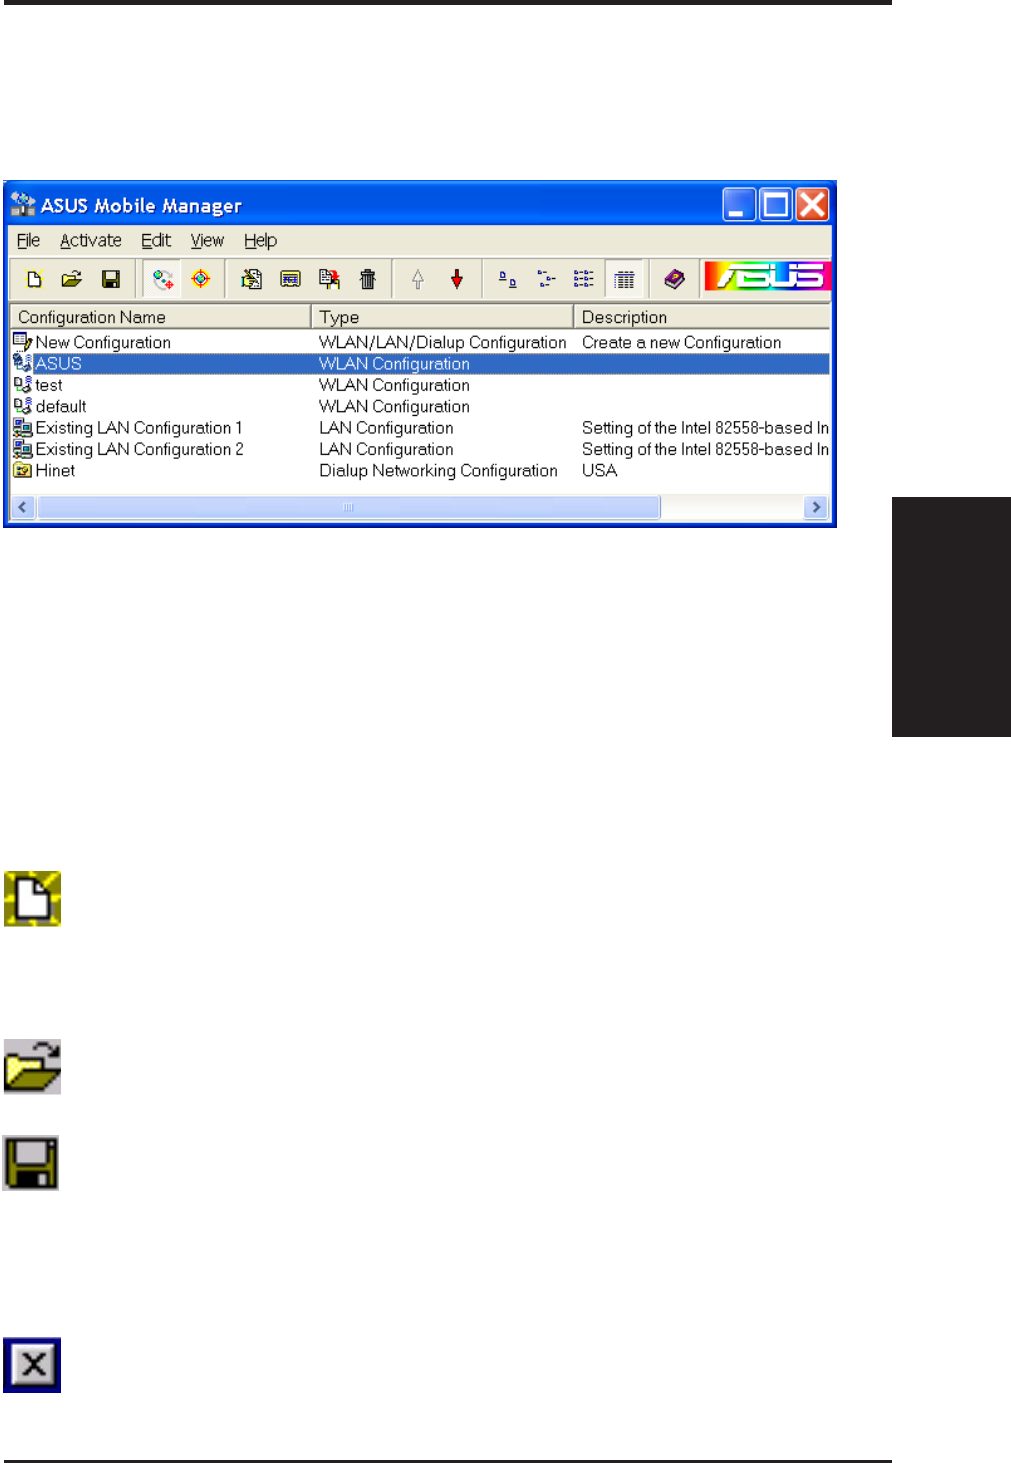
Task: Click the New configuration toolbar icon
Action: 34,279
